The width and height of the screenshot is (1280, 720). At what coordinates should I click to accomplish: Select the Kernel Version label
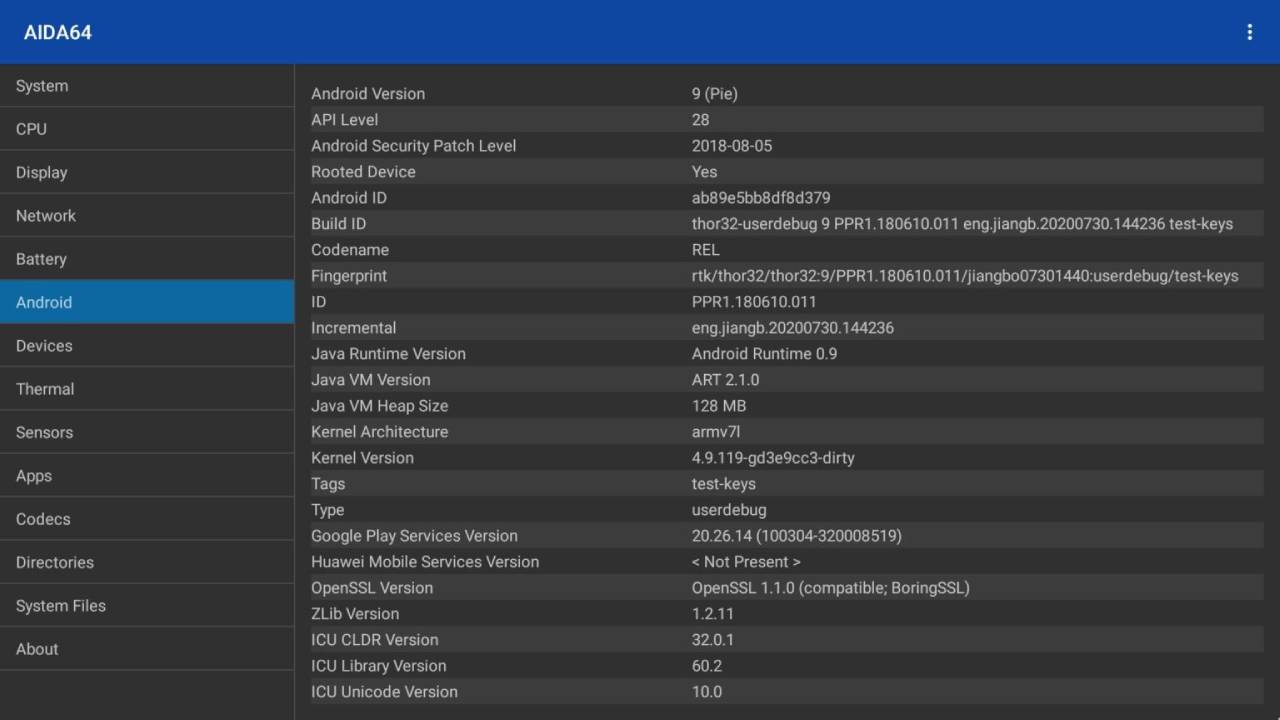(362, 458)
